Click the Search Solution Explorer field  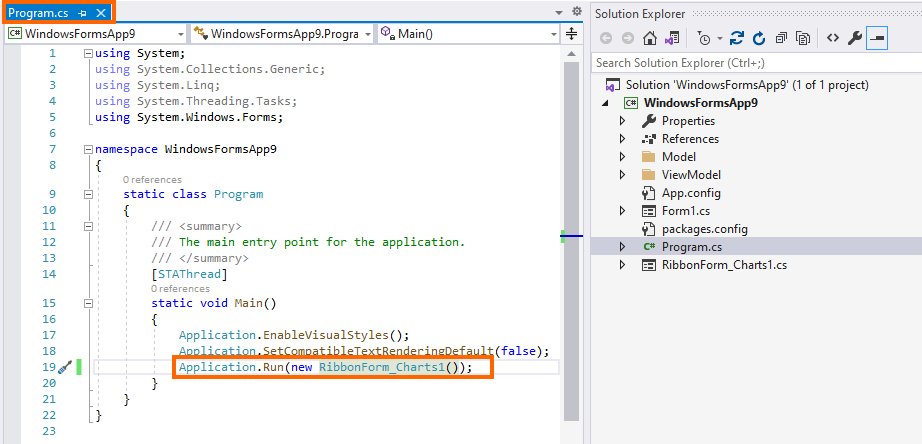[x=756, y=62]
